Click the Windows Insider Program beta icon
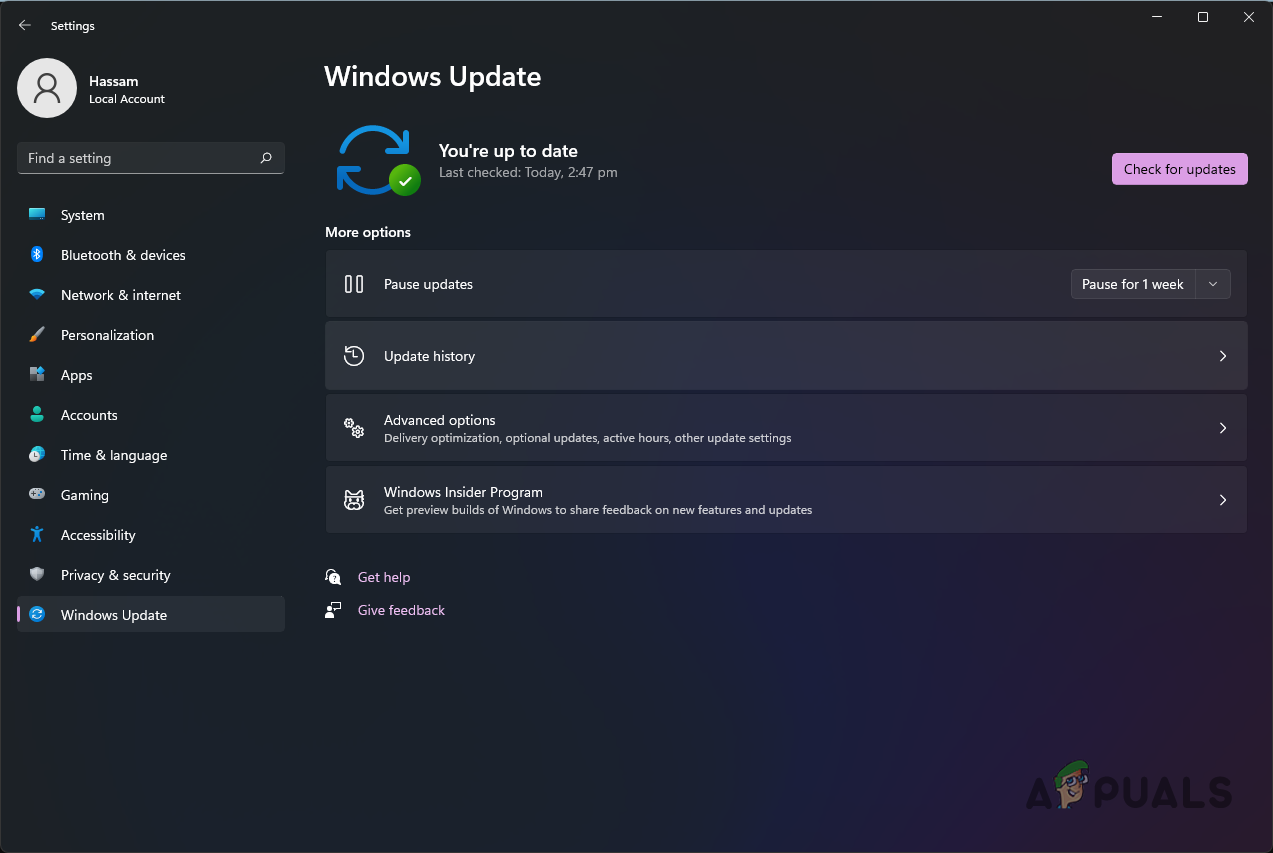The height and width of the screenshot is (853, 1273). pyautogui.click(x=354, y=500)
